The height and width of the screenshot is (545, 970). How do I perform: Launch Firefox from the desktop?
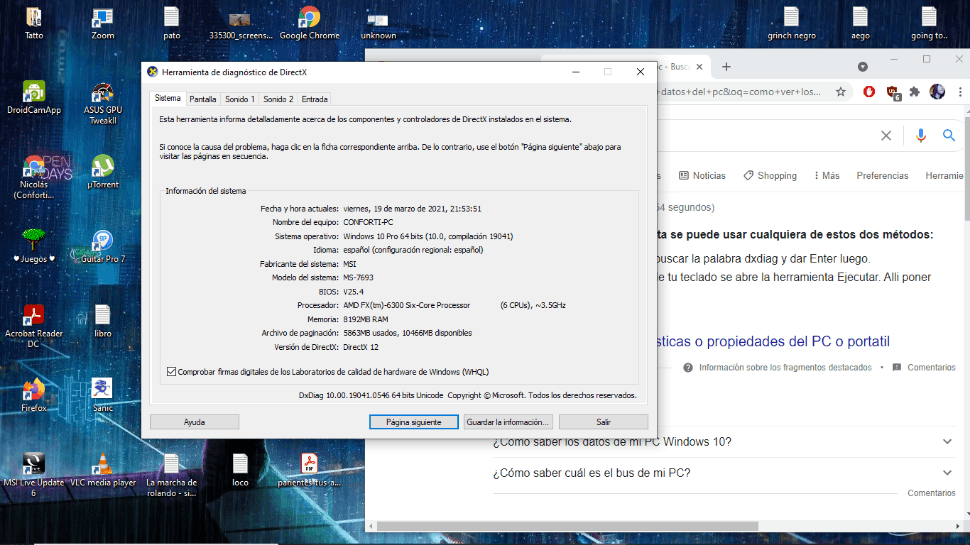click(x=33, y=395)
